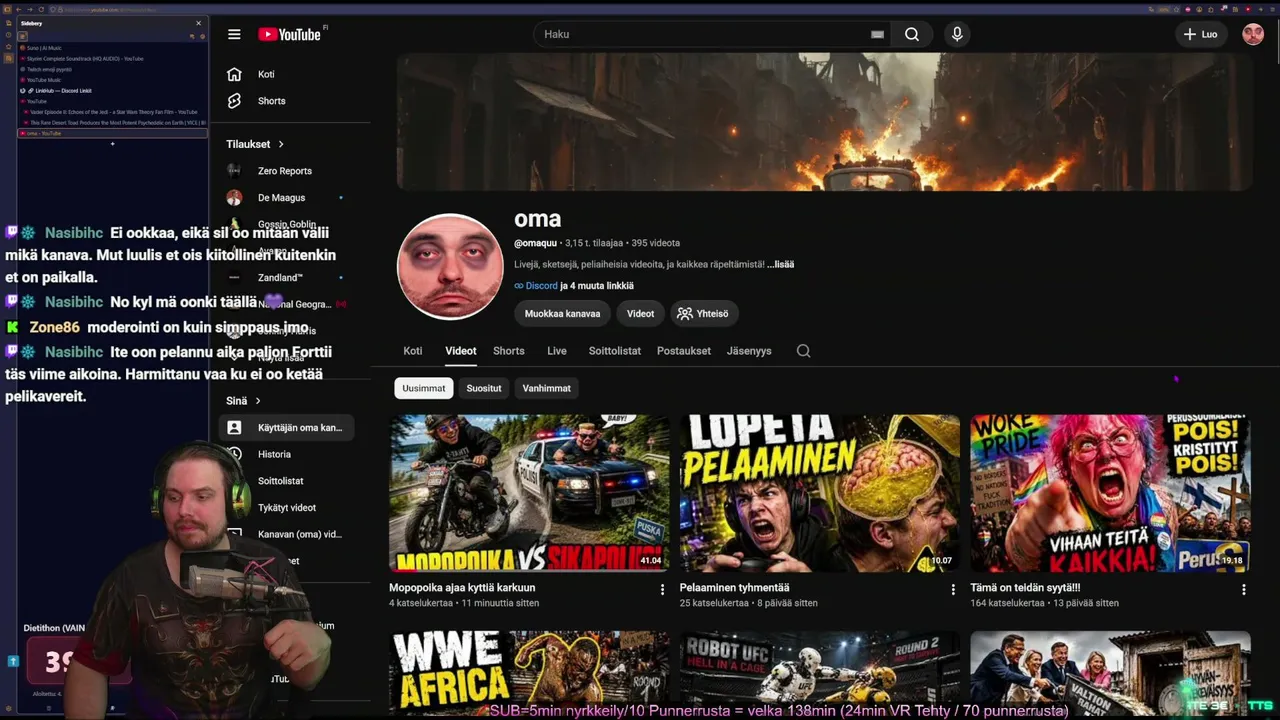The height and width of the screenshot is (720, 1280).
Task: Open the Live tab
Action: point(557,351)
